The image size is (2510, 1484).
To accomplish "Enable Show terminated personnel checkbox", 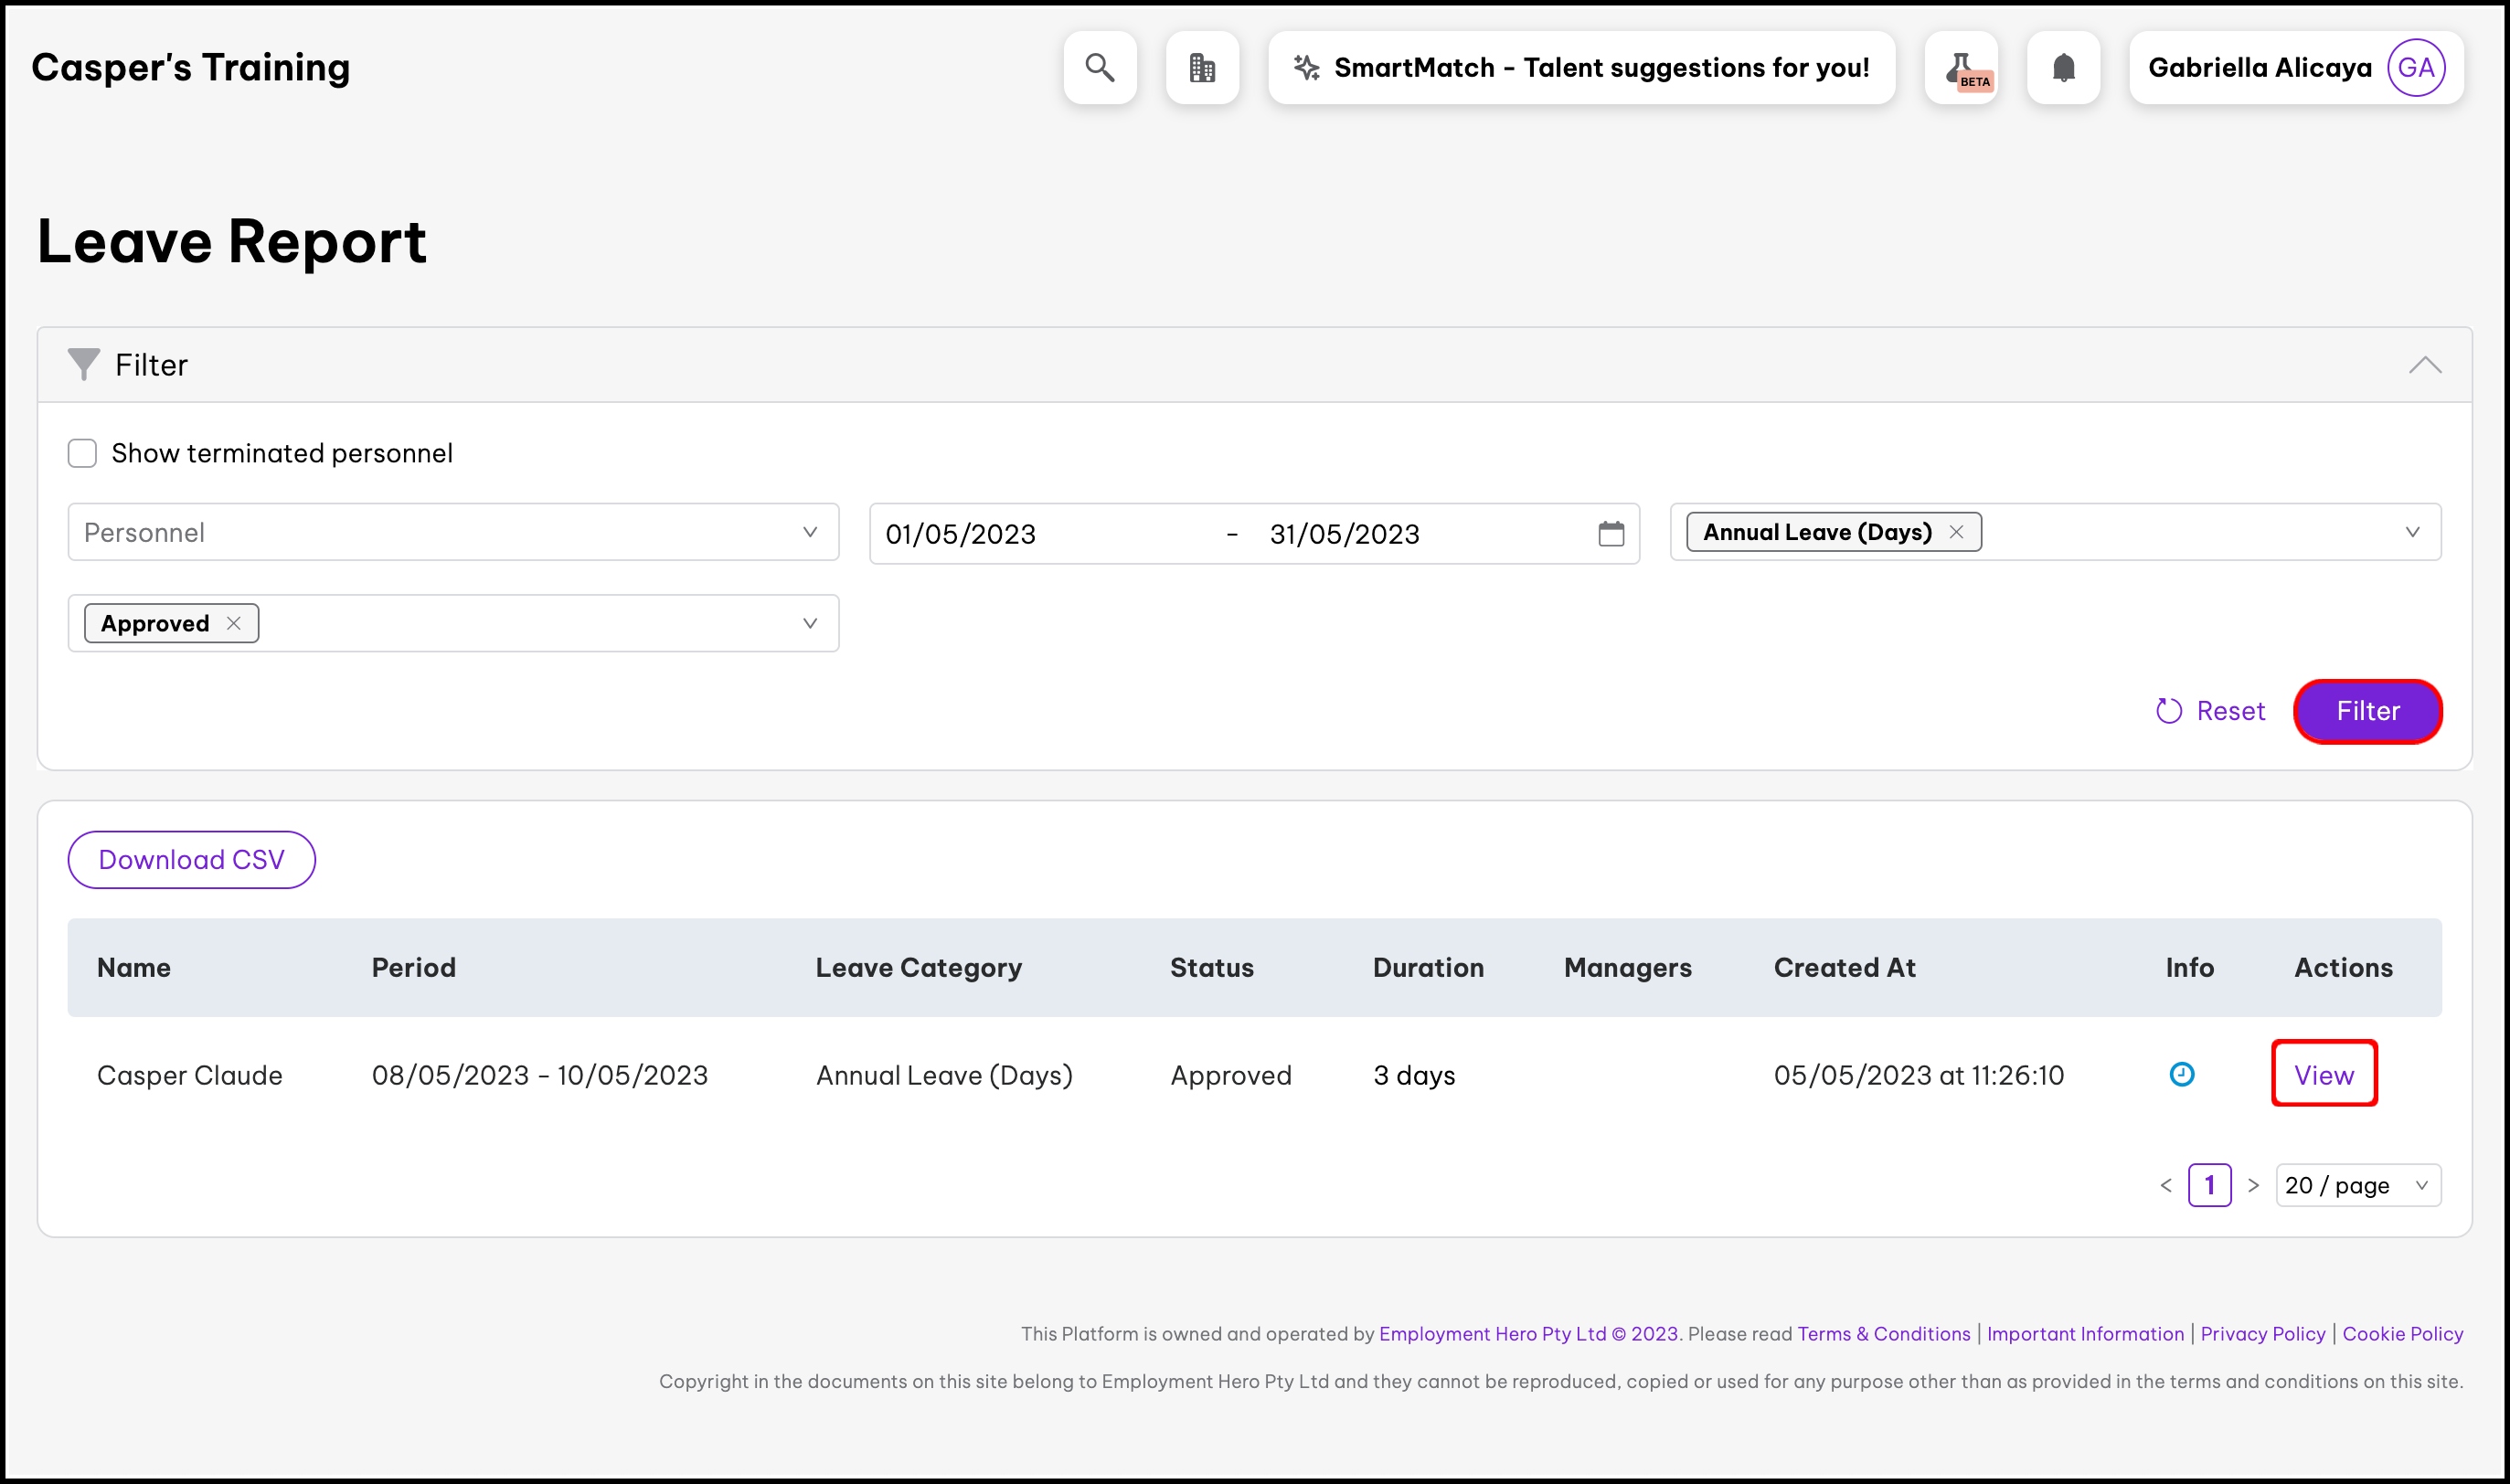I will coord(82,453).
